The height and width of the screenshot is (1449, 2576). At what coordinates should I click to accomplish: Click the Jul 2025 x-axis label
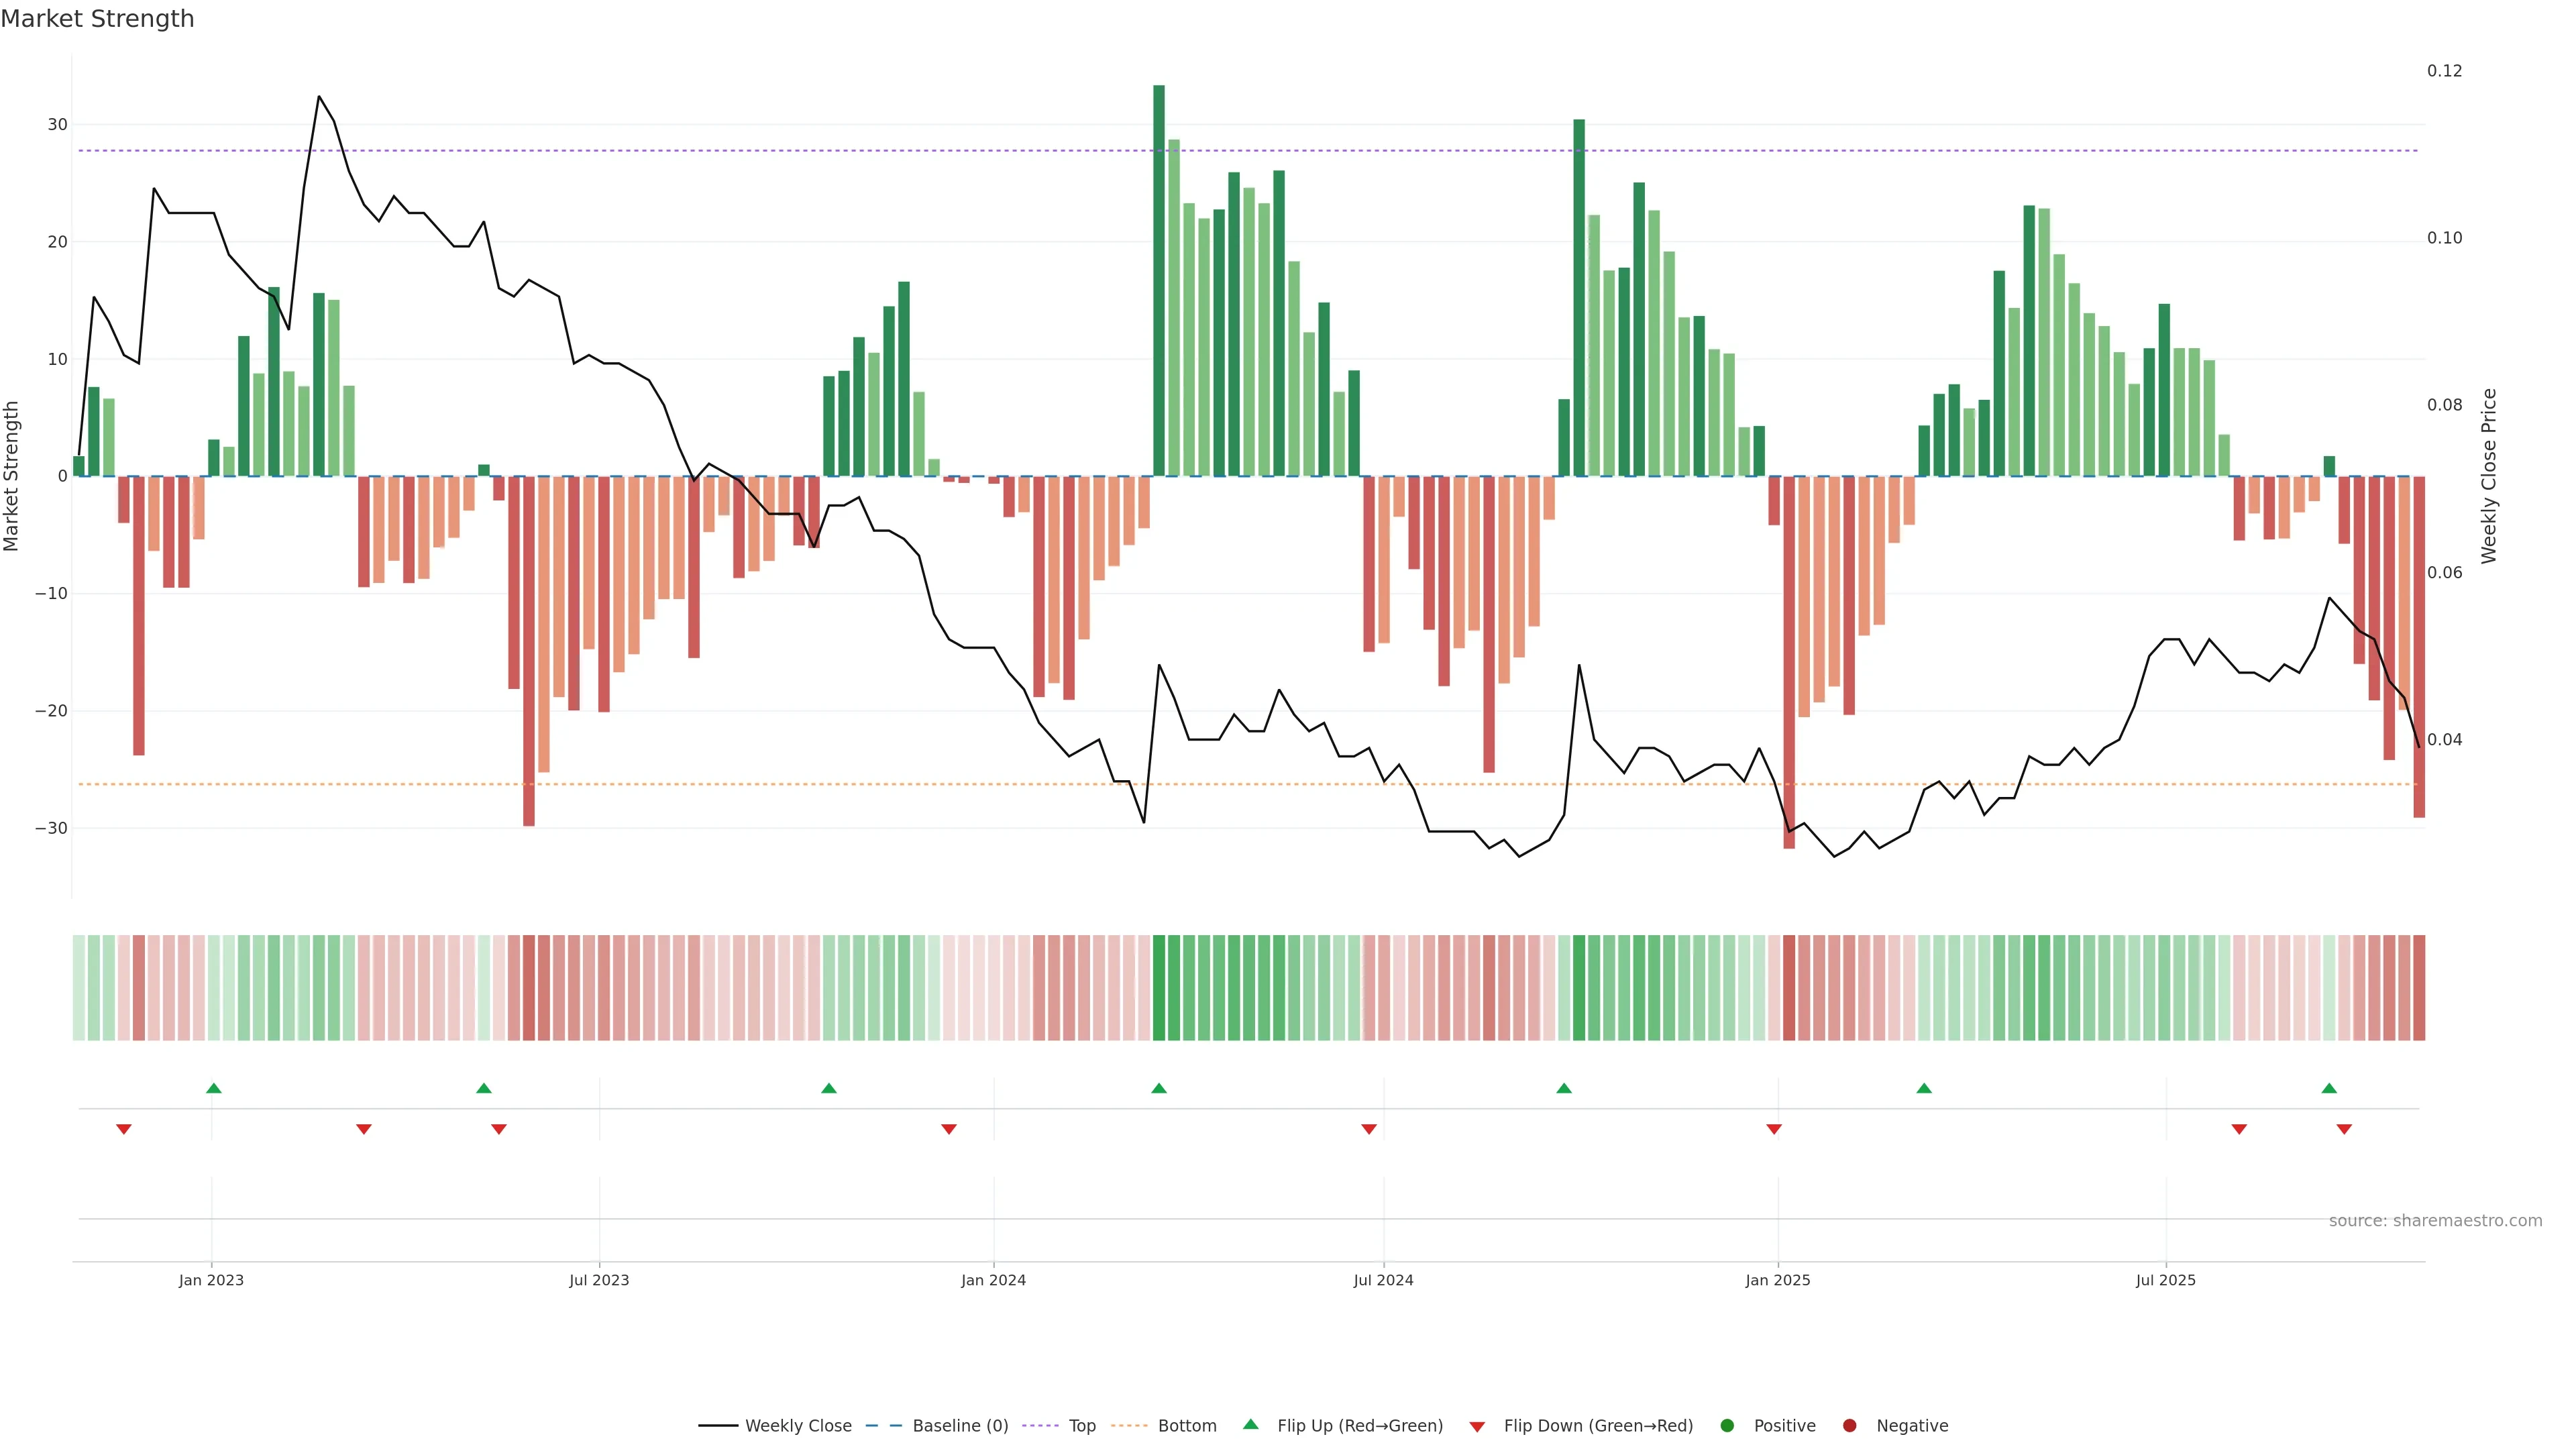[x=2165, y=1280]
